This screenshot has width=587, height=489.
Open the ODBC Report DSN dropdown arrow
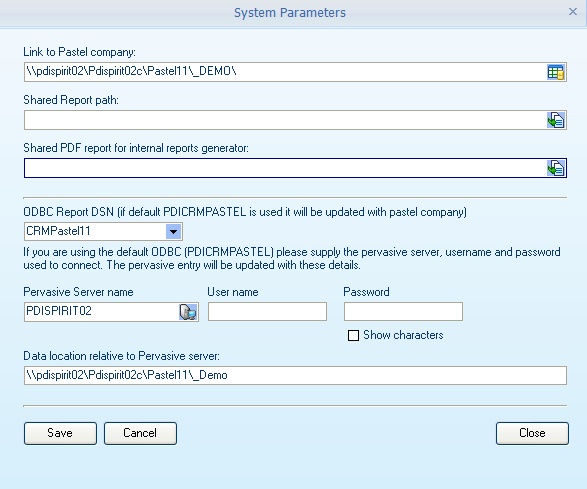point(173,231)
